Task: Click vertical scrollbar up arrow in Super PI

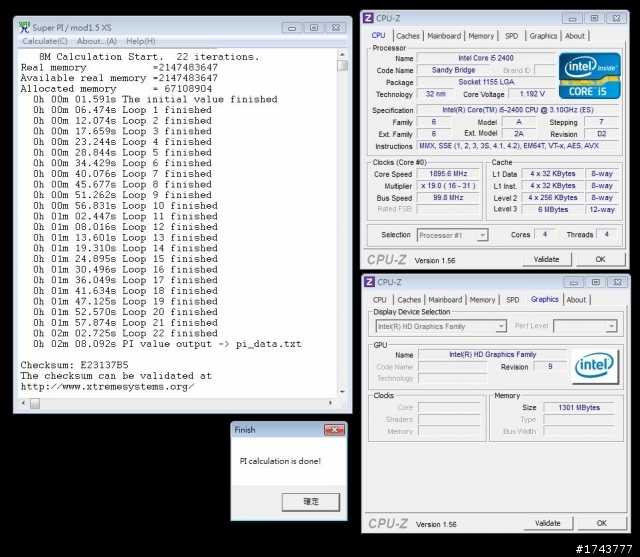Action: click(342, 55)
